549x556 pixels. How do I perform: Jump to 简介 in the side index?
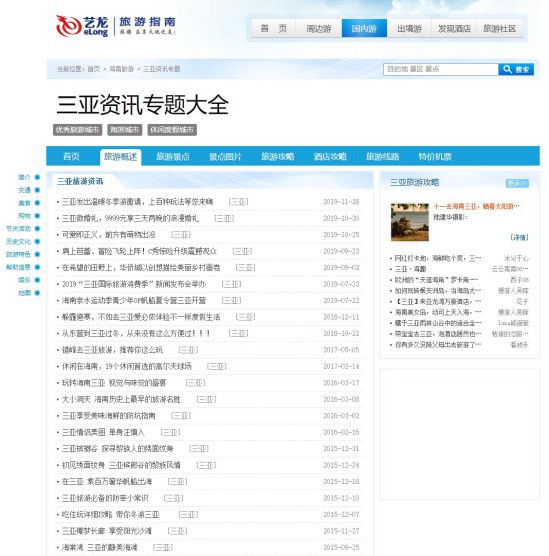pos(24,177)
